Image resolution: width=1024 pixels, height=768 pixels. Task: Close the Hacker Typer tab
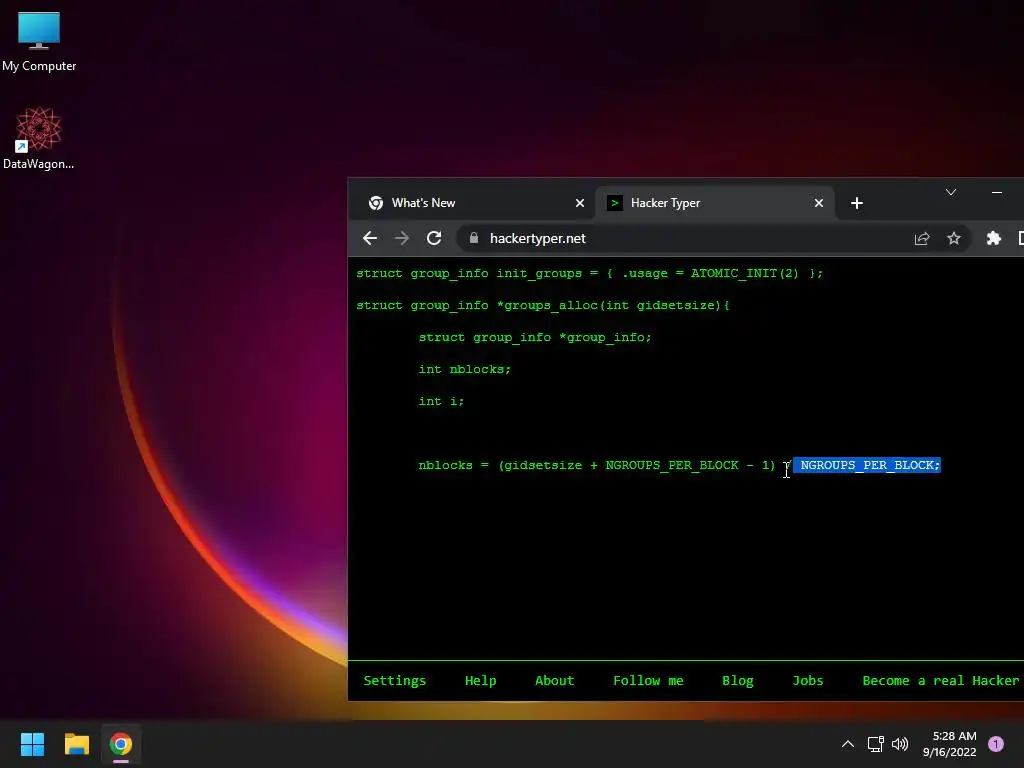click(x=818, y=203)
